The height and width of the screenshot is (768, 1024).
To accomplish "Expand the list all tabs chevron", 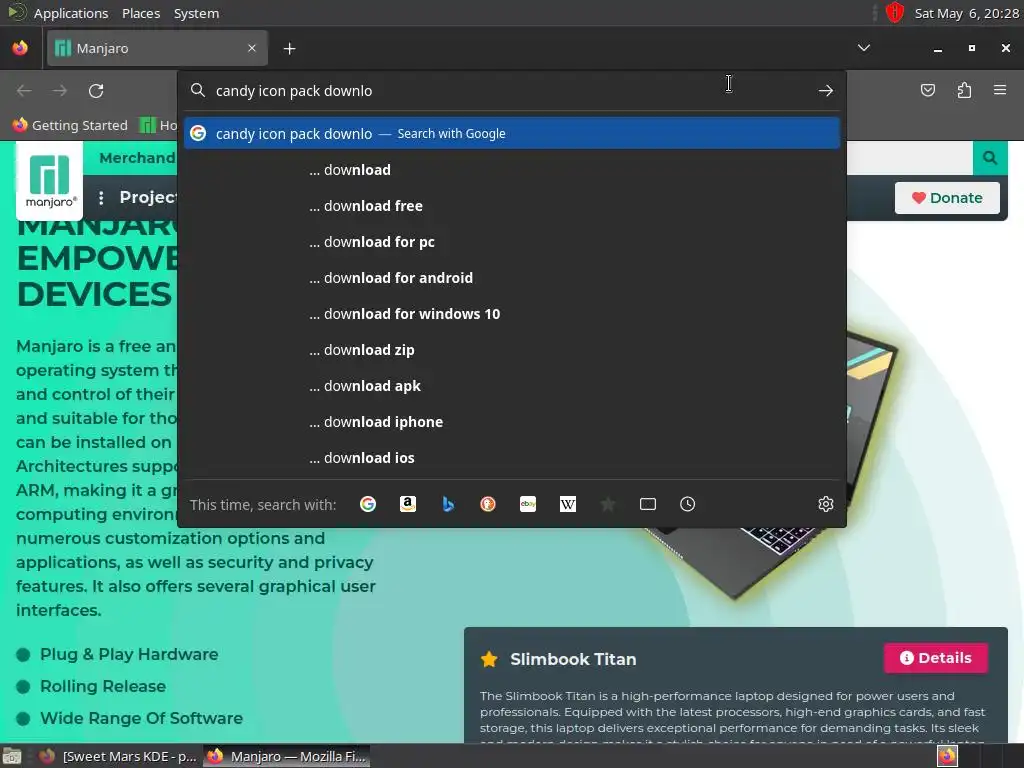I will pos(863,48).
